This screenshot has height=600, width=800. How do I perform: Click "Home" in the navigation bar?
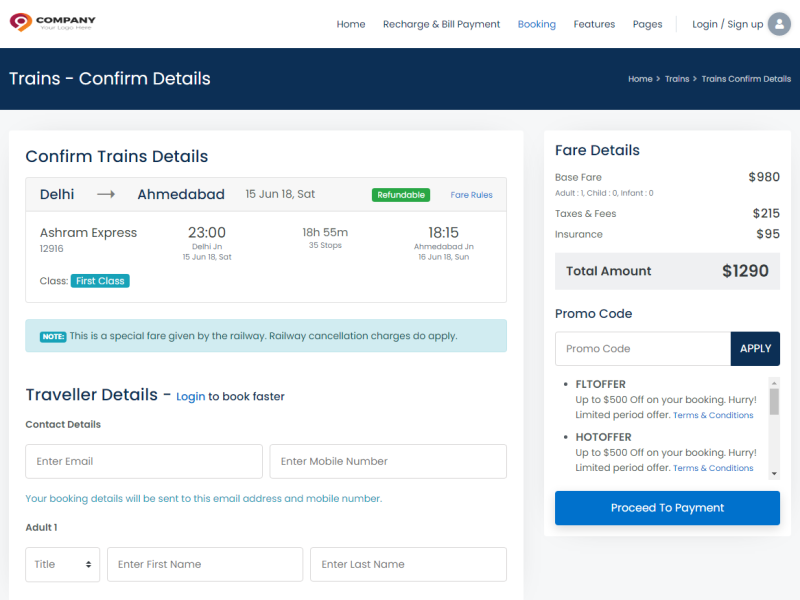[x=351, y=24]
